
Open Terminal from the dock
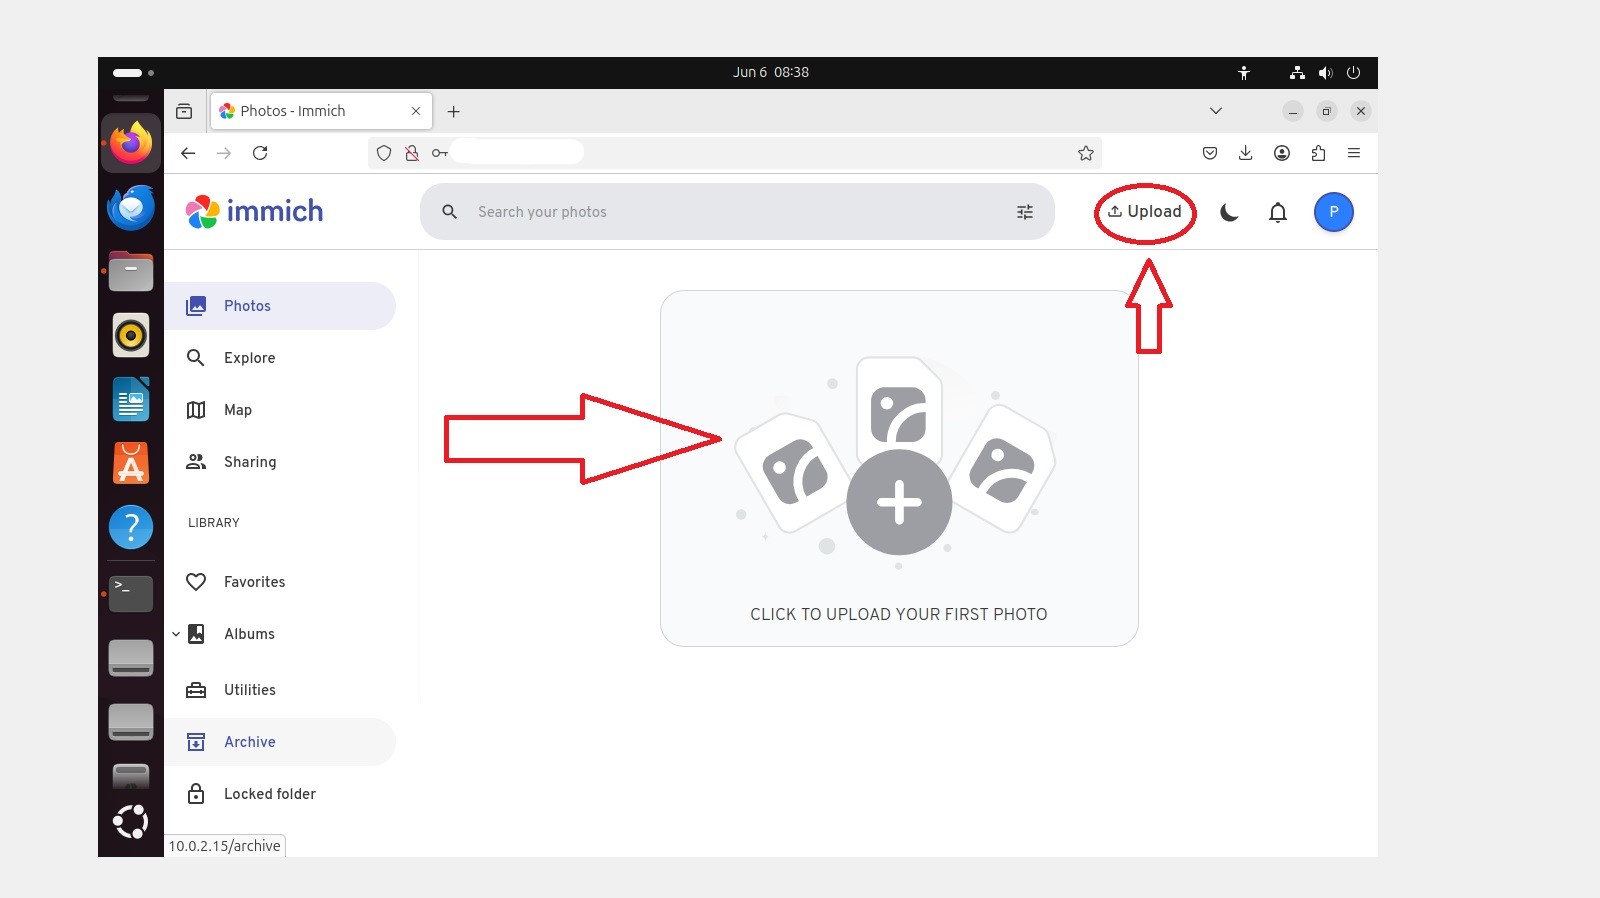pos(131,593)
